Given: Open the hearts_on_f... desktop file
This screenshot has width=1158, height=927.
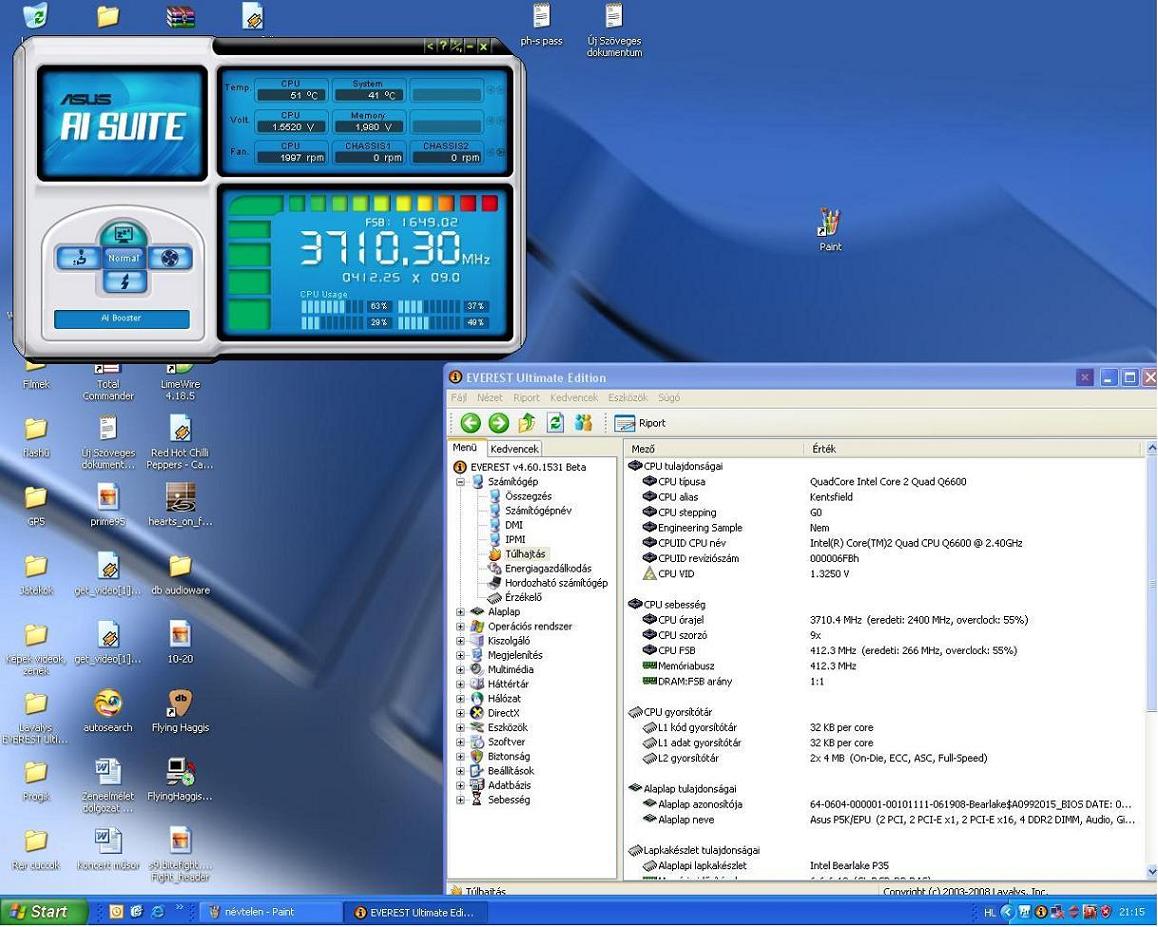Looking at the screenshot, I should (180, 506).
